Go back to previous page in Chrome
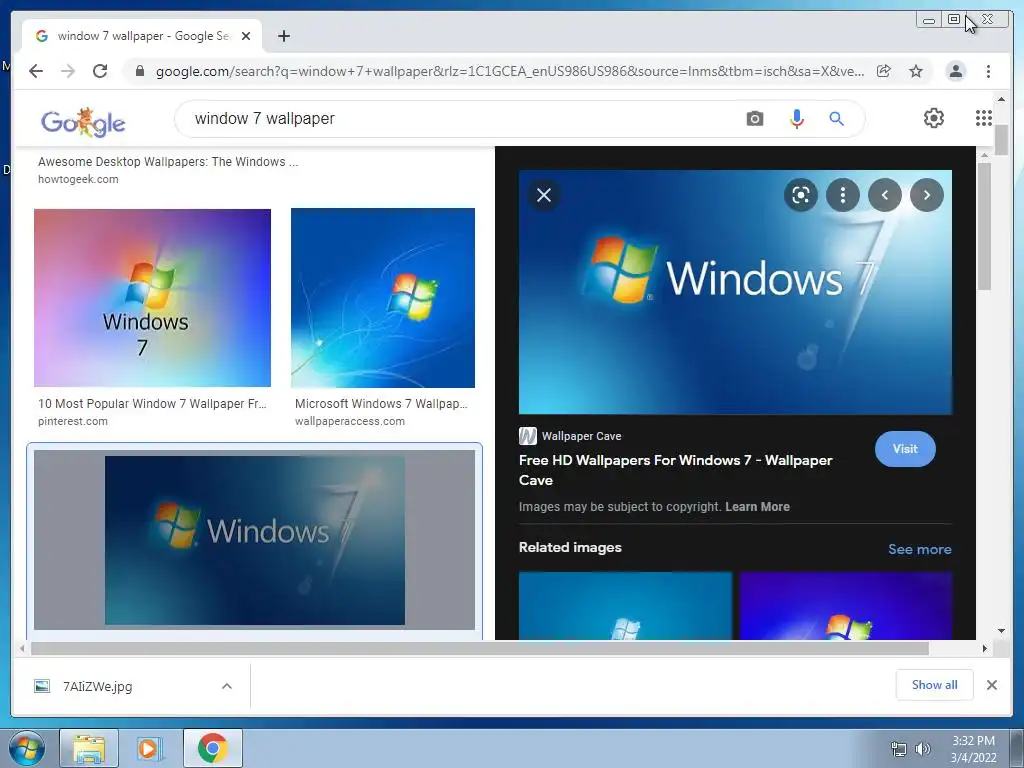The image size is (1024, 768). click(x=36, y=71)
